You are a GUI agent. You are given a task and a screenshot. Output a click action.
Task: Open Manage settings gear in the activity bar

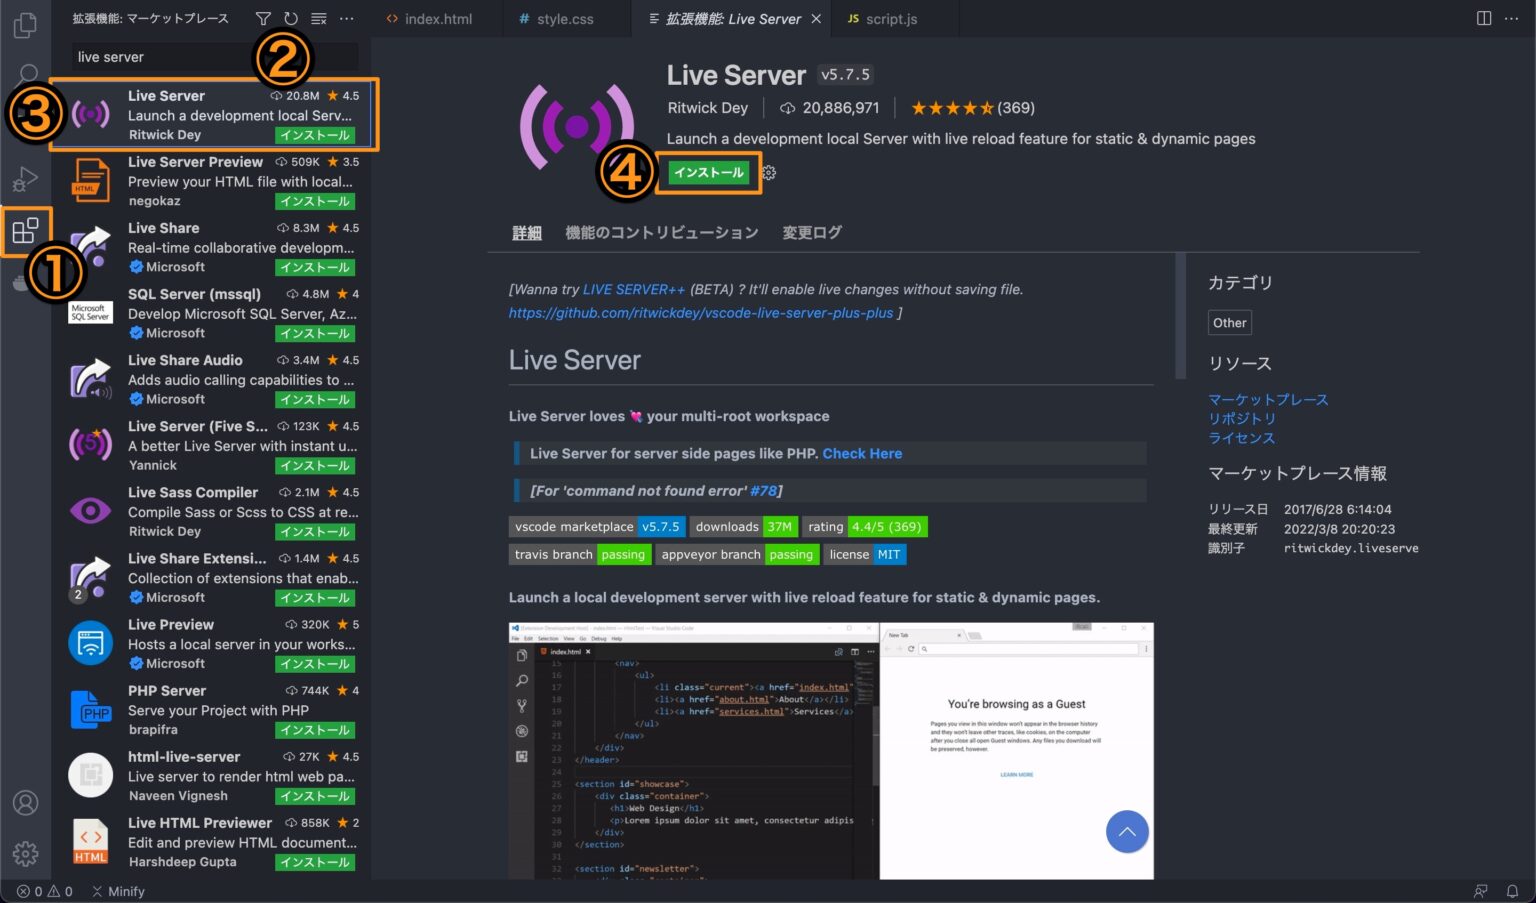(x=25, y=853)
